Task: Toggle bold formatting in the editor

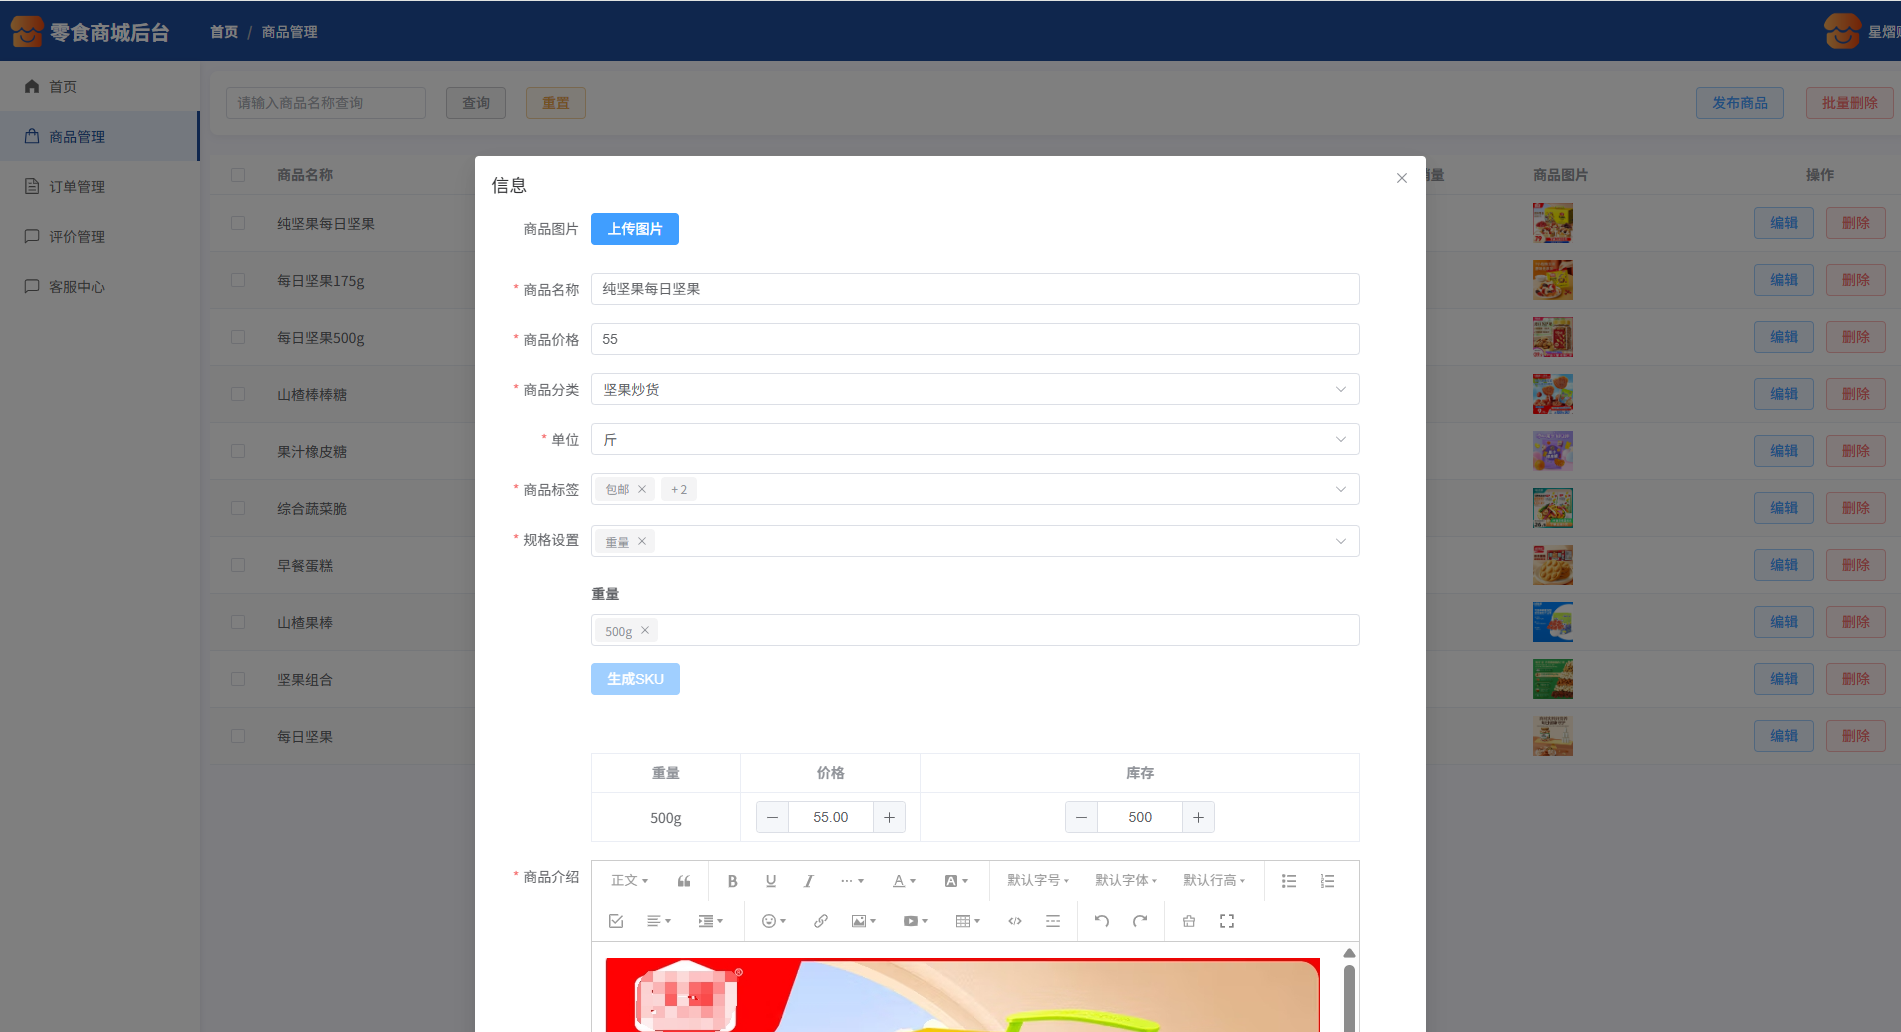Action: pos(732,881)
